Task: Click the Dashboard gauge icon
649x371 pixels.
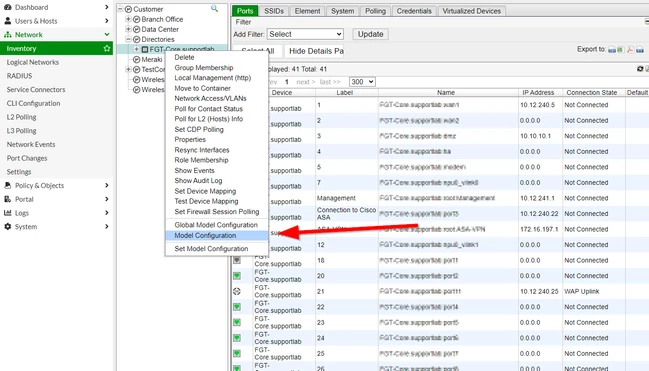Action: click(7, 7)
